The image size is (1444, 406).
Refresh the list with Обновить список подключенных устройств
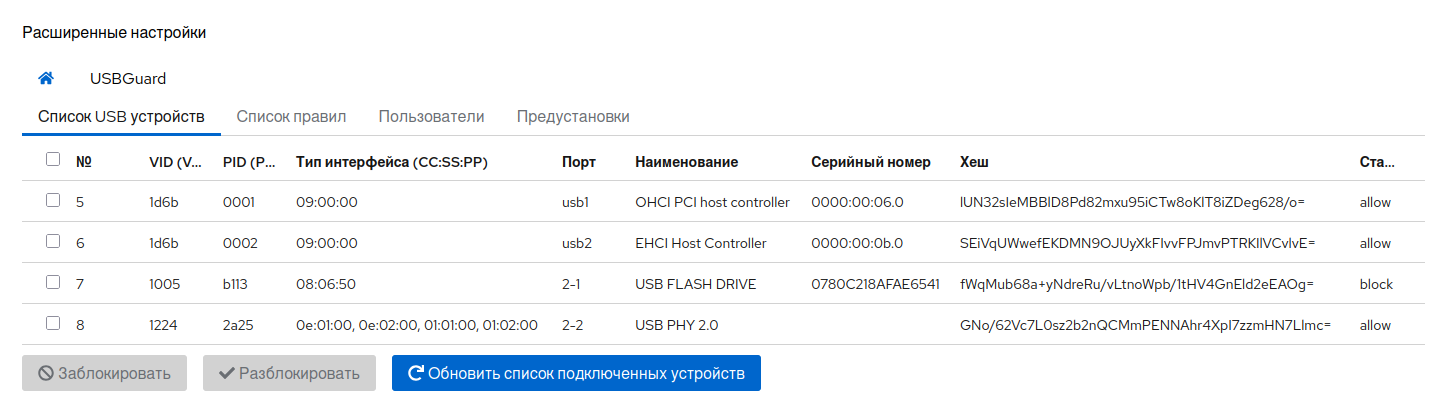pyautogui.click(x=576, y=374)
